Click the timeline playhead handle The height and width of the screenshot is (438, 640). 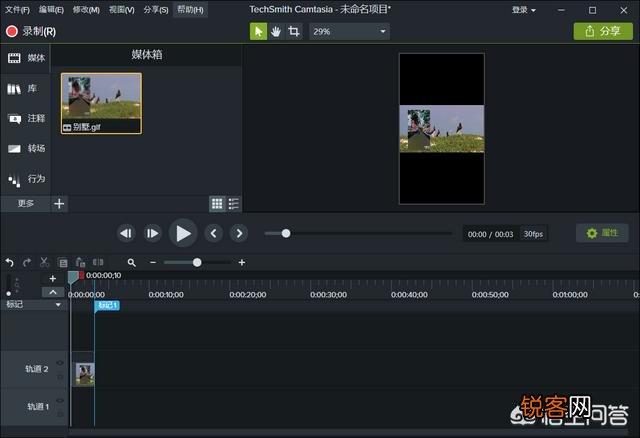click(x=73, y=278)
